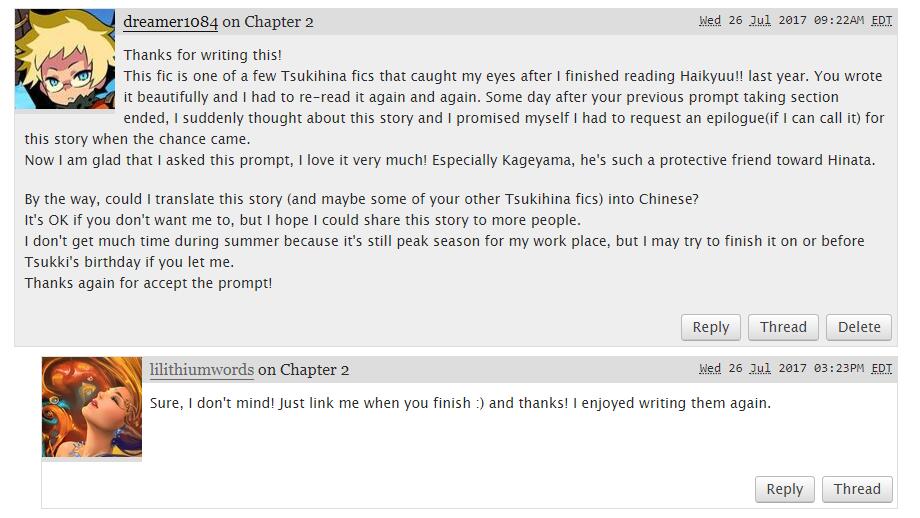Click the 'EDT' timezone on dreamer1084's comment
This screenshot has width=920, height=518.
coord(881,21)
